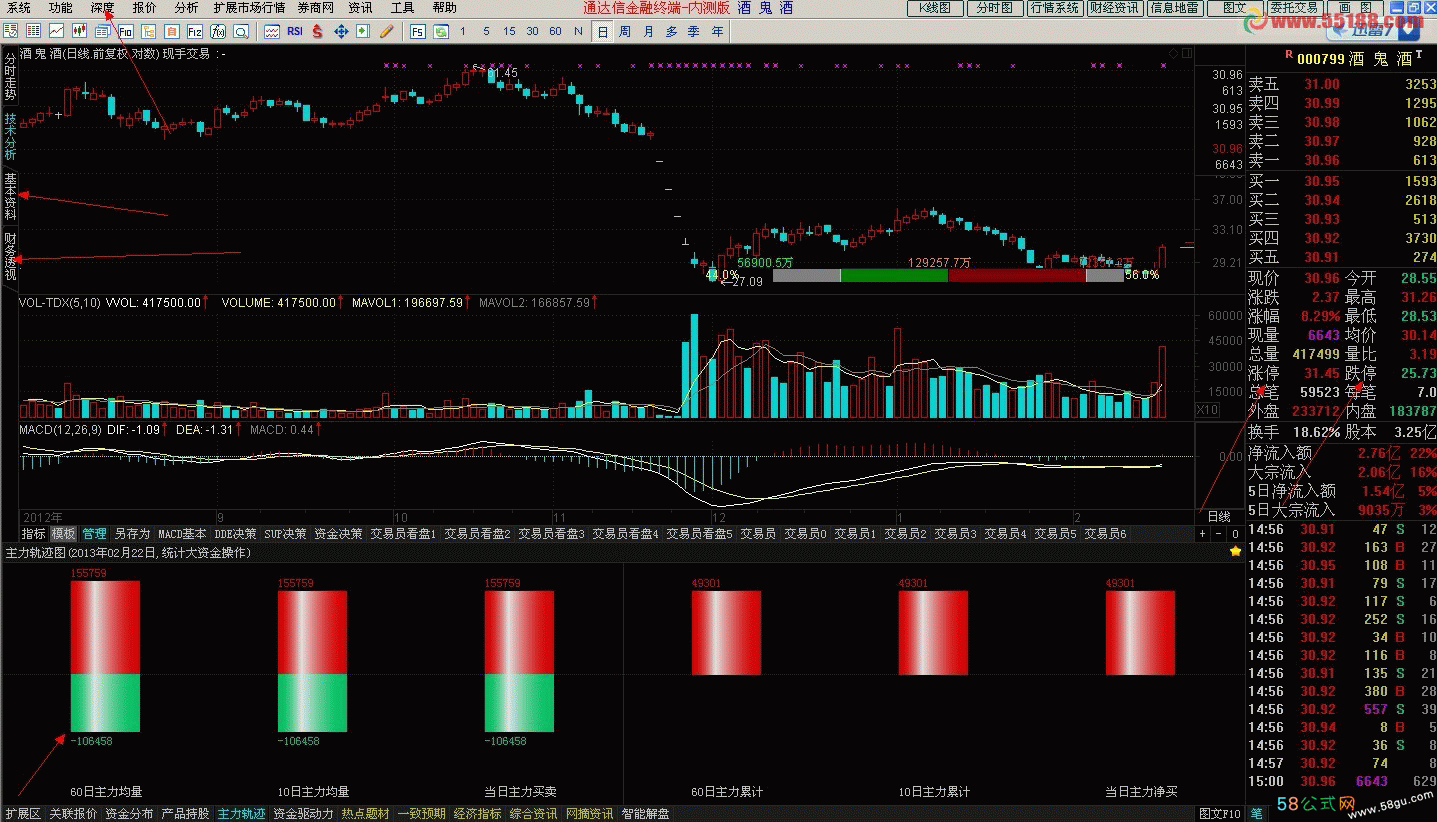This screenshot has width=1437, height=822.
Task: Select the 季 quarterly period button
Action: pos(694,31)
